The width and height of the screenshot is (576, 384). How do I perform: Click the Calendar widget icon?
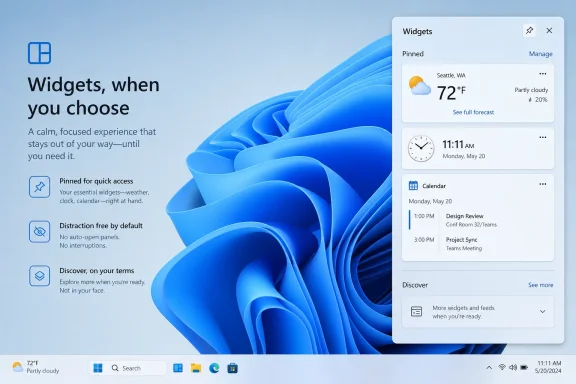[413, 186]
